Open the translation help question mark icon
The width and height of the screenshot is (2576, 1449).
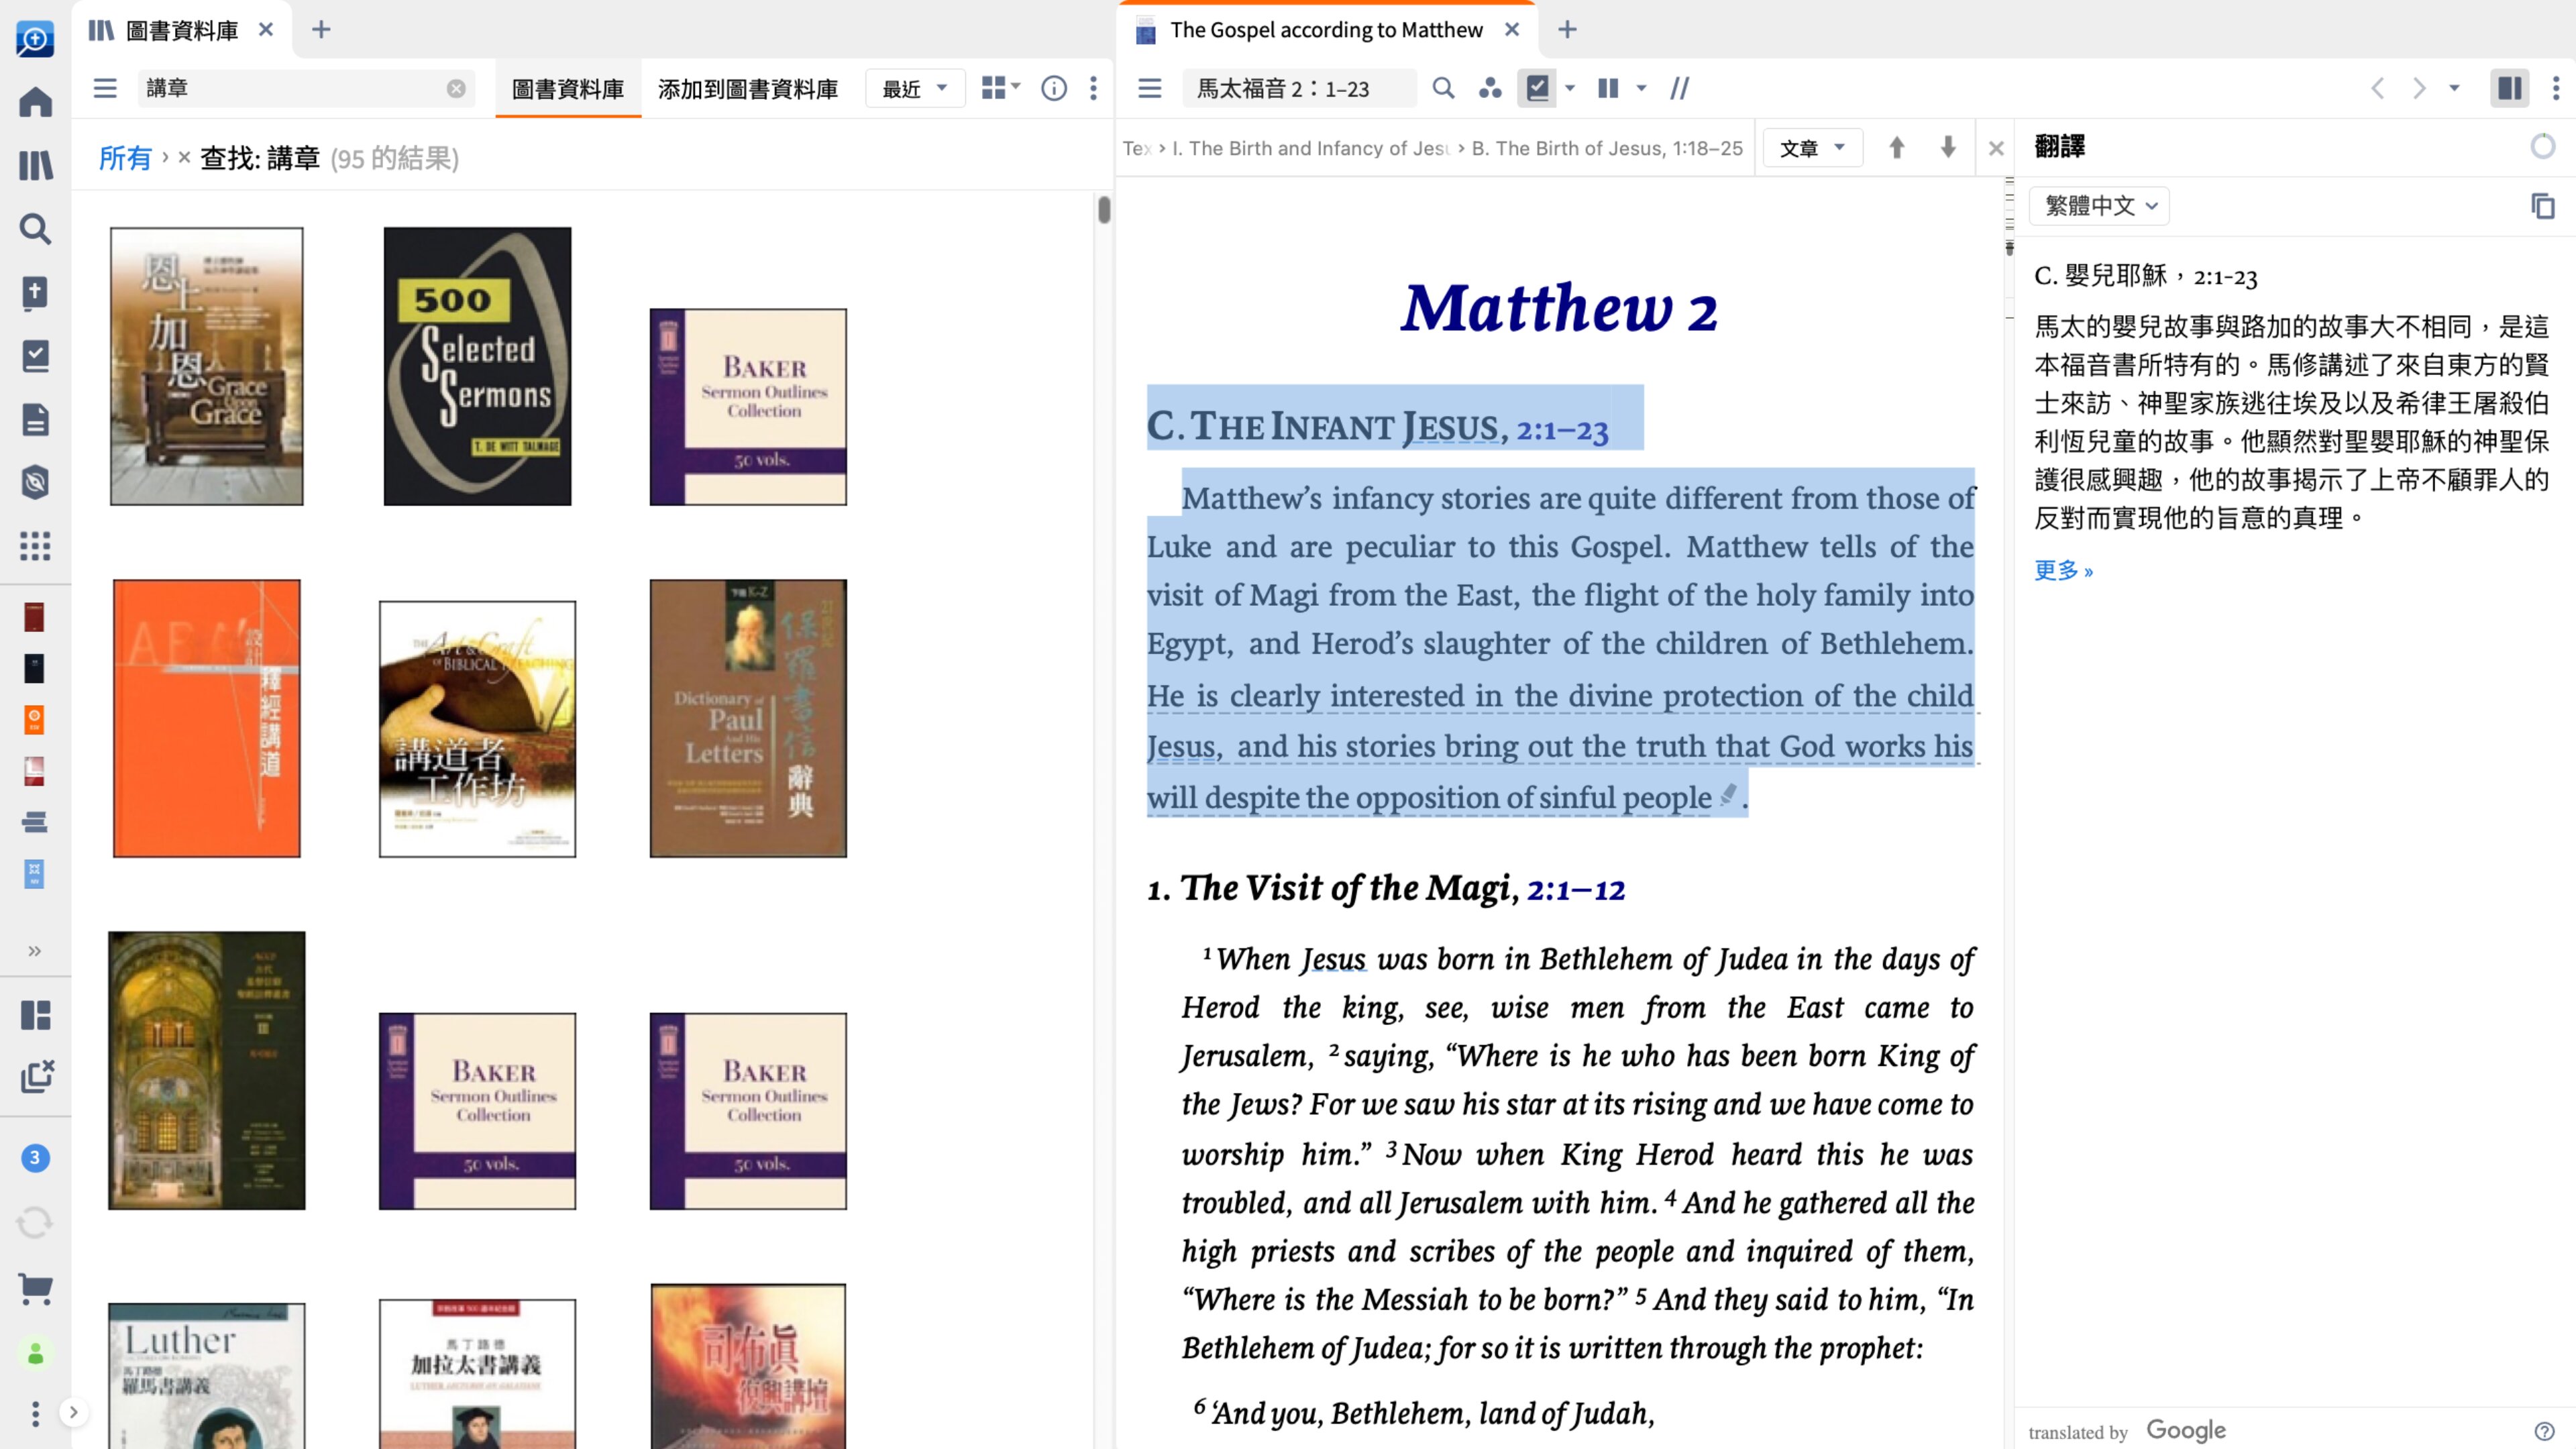(x=2544, y=1431)
